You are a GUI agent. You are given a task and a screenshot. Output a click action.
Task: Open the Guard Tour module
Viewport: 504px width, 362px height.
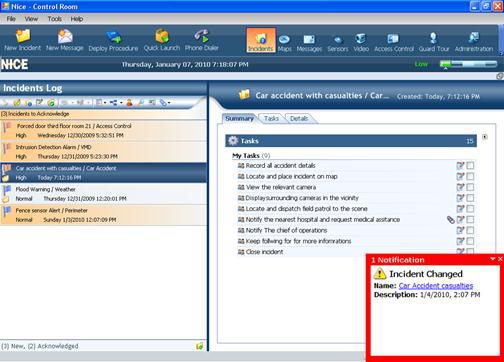[434, 42]
